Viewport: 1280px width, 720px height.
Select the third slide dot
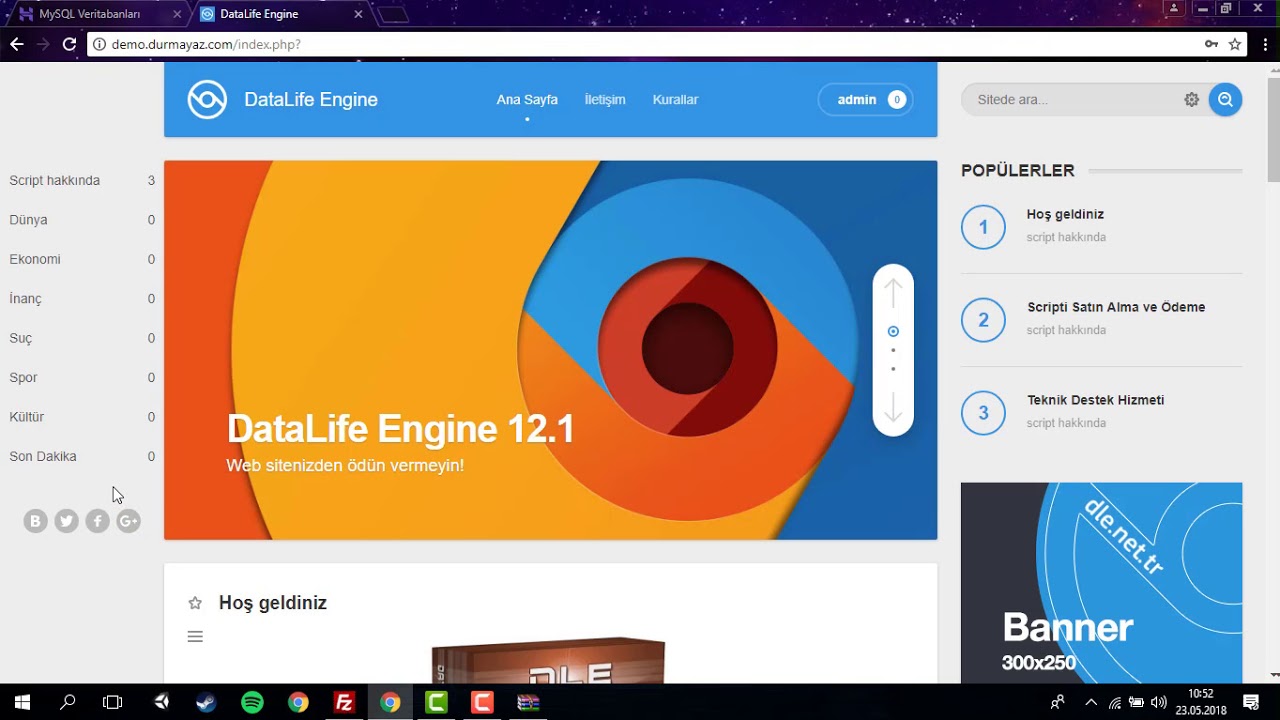point(893,369)
